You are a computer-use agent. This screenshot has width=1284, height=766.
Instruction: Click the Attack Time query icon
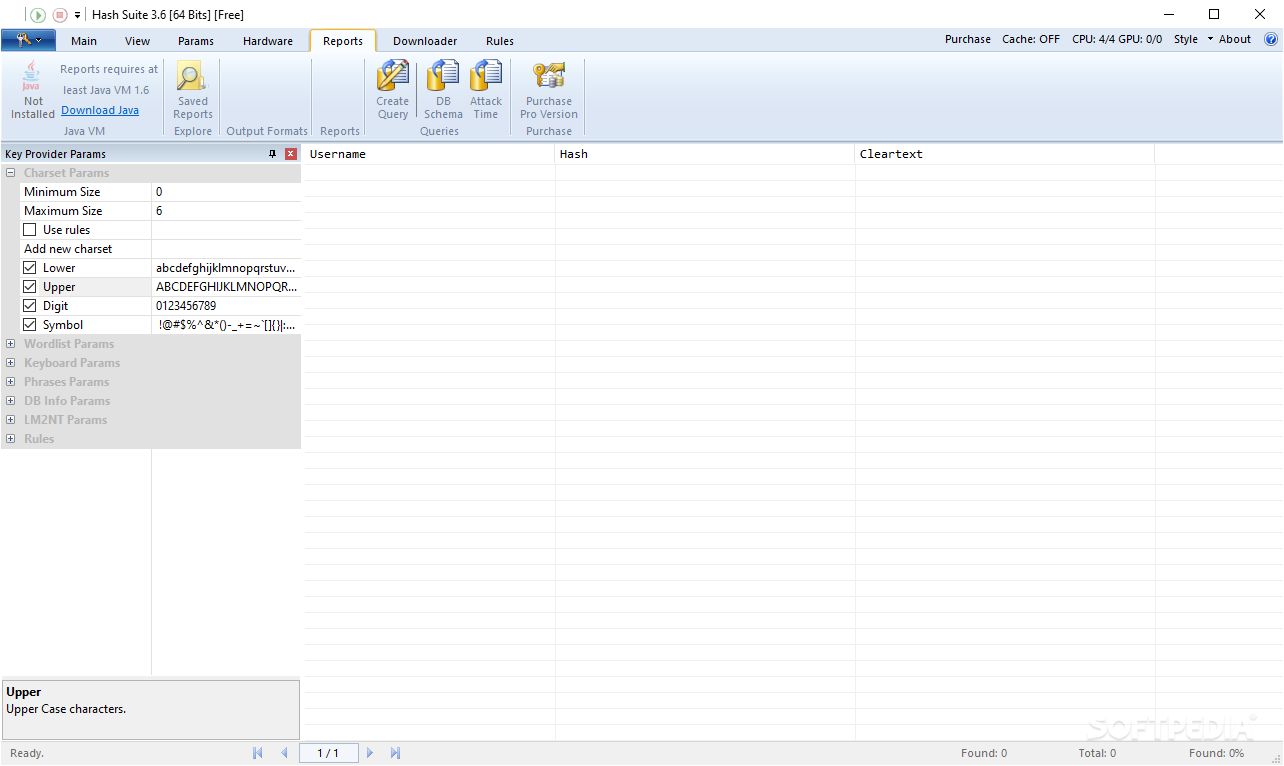click(x=486, y=90)
